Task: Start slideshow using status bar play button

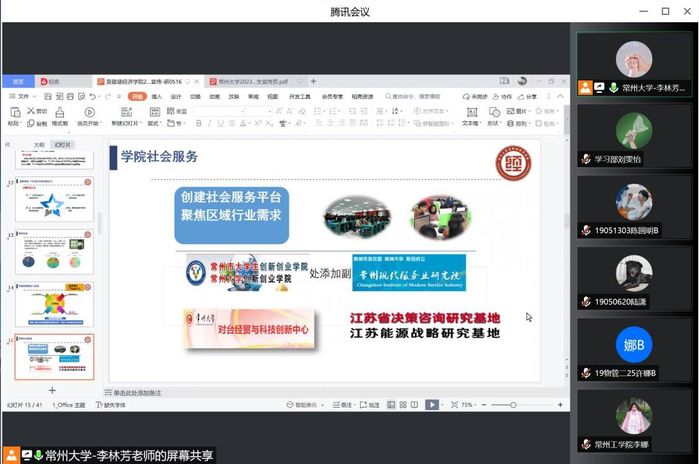Action: (x=431, y=405)
